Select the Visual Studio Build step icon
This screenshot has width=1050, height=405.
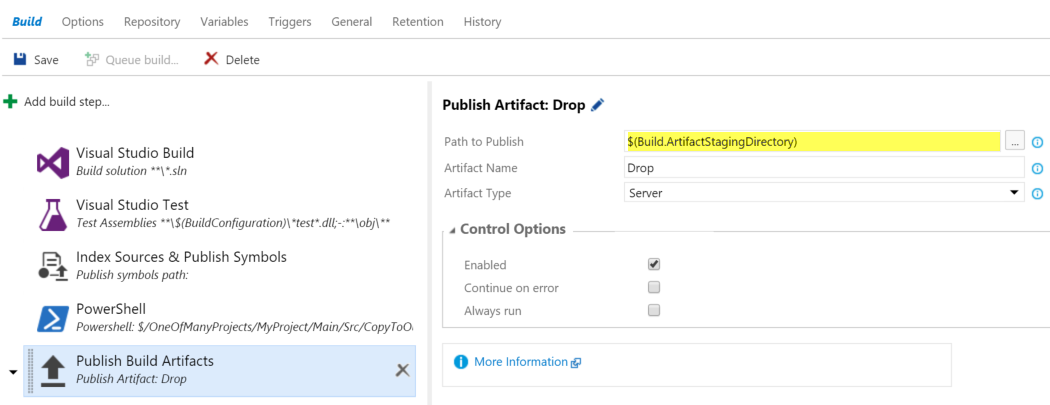51,163
